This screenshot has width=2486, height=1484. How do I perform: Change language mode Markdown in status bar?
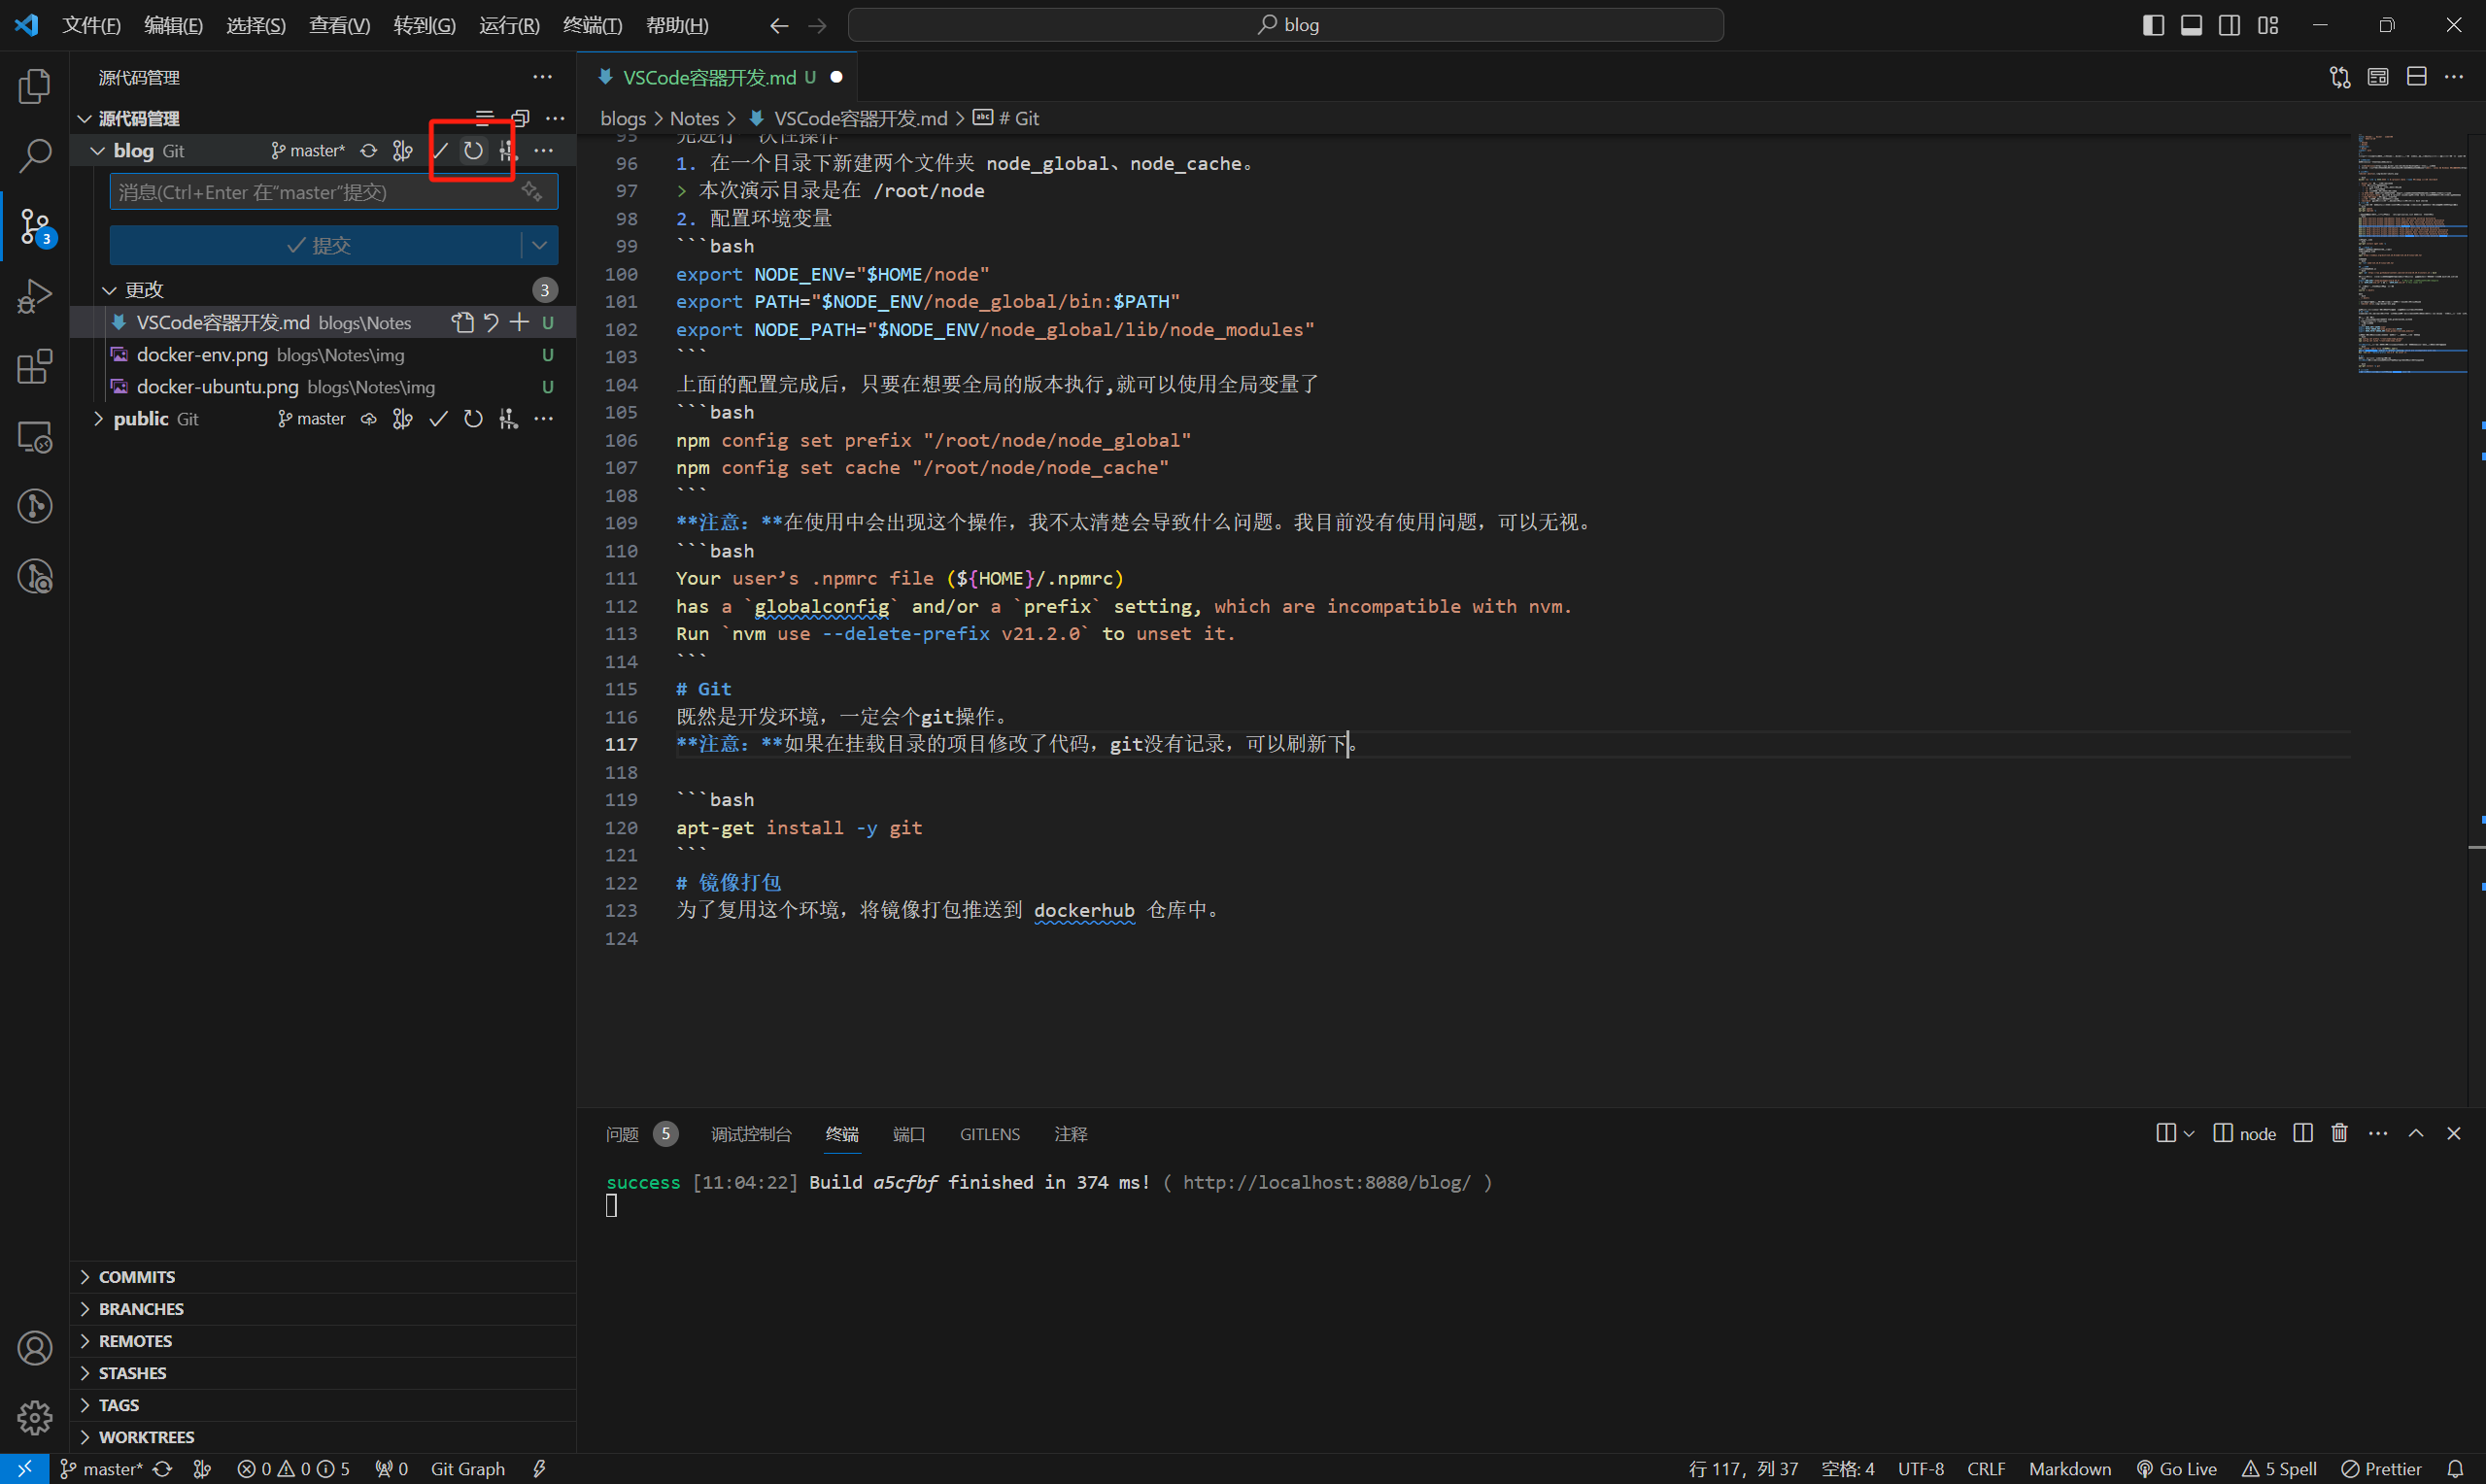(2070, 1468)
